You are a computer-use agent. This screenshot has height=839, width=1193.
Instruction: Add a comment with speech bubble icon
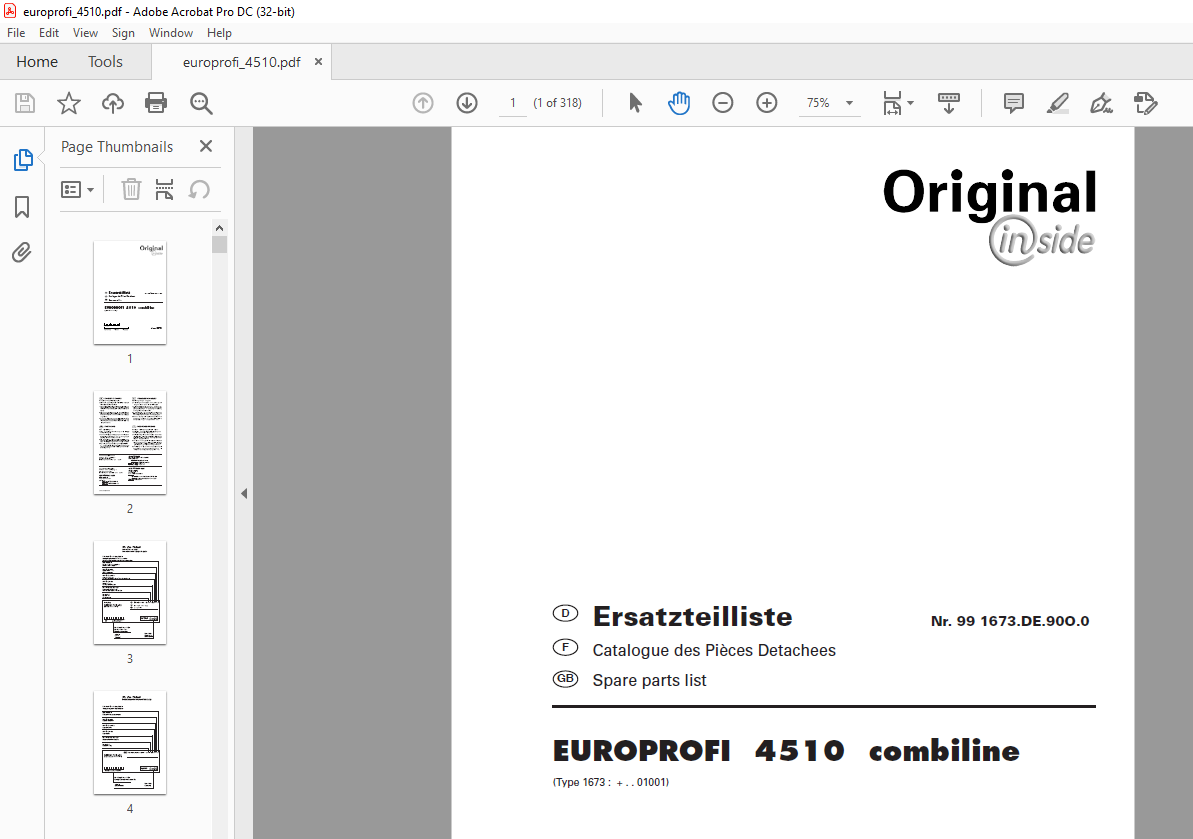1013,103
